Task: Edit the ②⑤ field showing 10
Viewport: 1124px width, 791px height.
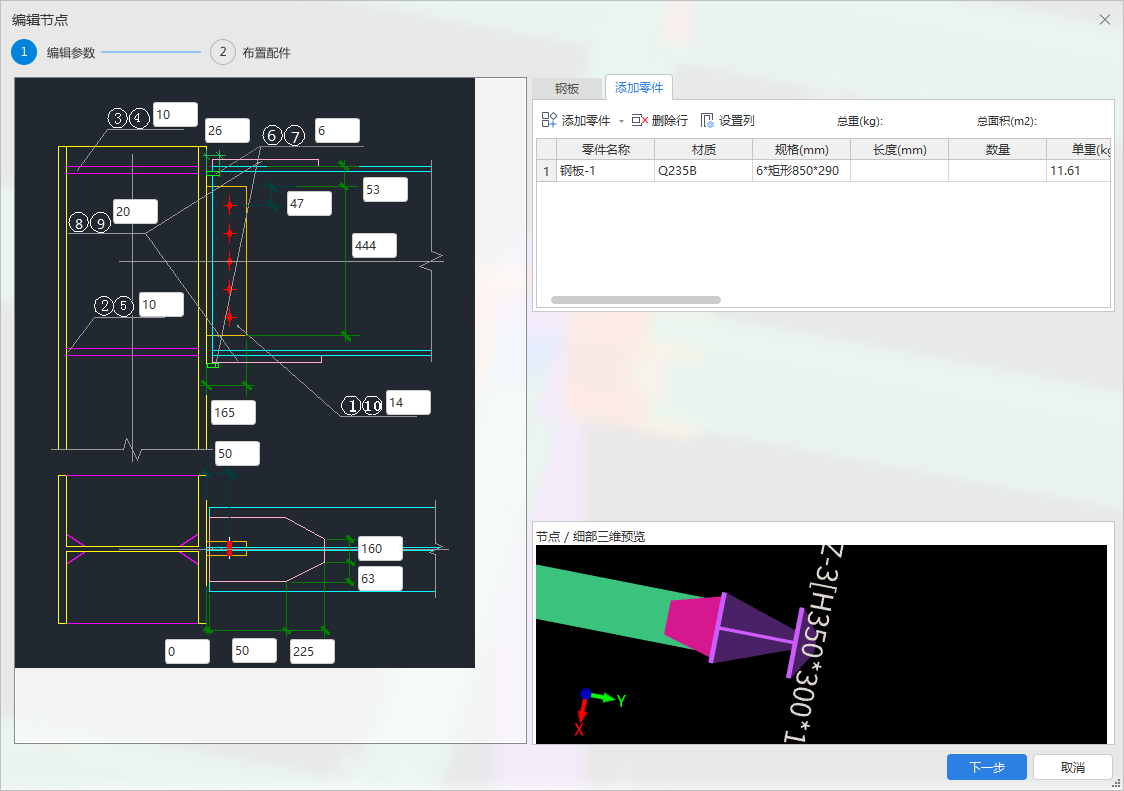Action: [x=161, y=305]
